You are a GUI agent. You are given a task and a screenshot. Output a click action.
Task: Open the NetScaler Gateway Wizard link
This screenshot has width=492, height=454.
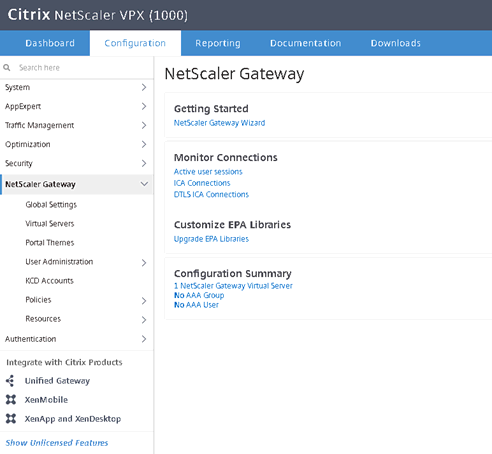[219, 123]
